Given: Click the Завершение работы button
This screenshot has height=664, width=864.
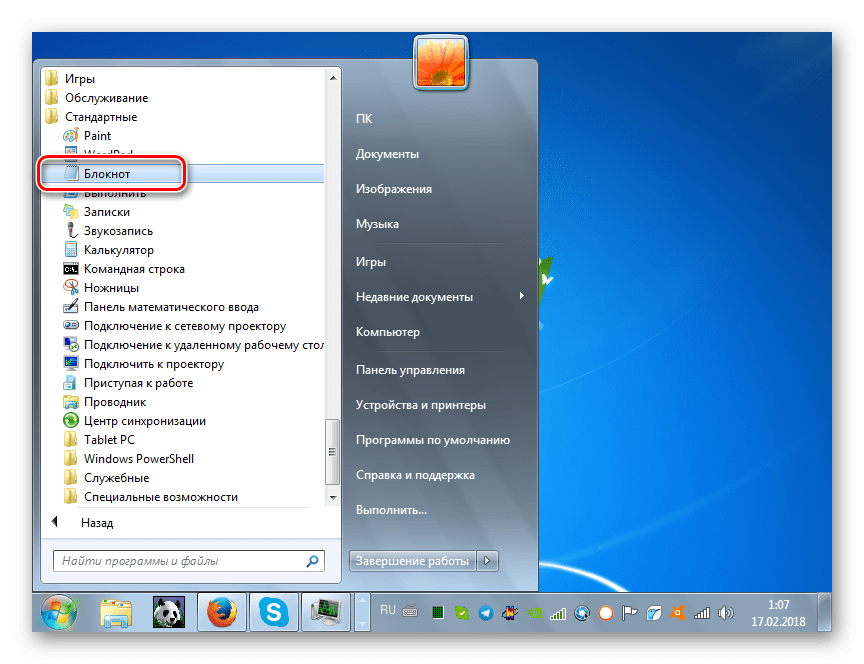Looking at the screenshot, I should [412, 561].
